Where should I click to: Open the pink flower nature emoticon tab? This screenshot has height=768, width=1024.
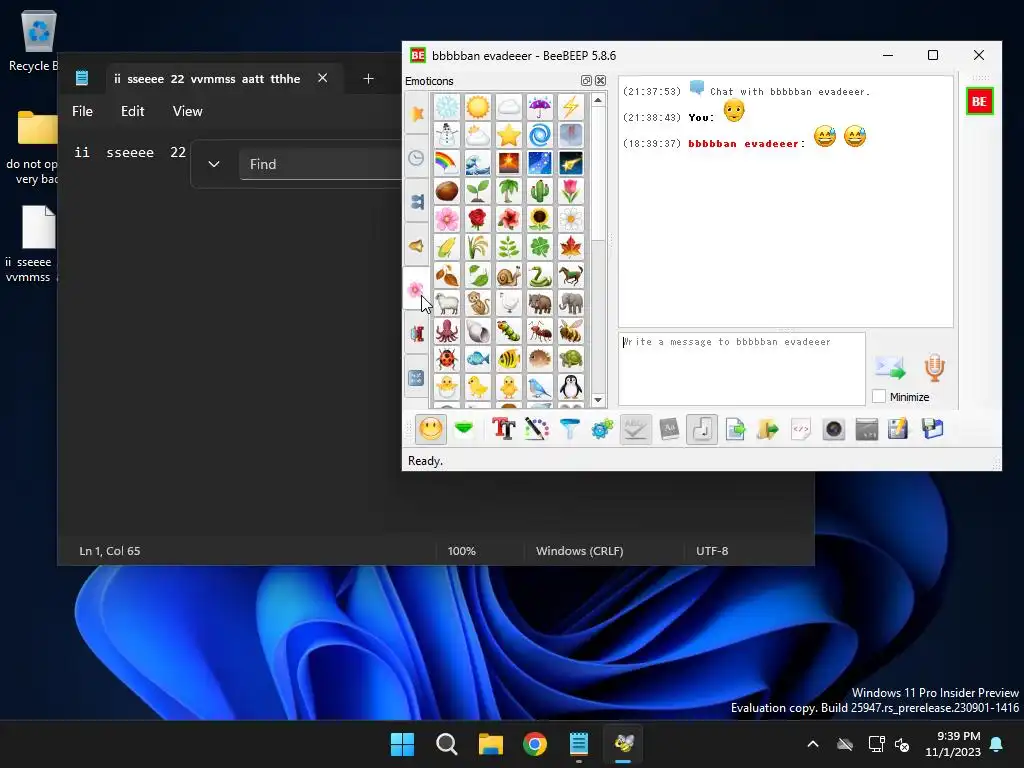416,289
